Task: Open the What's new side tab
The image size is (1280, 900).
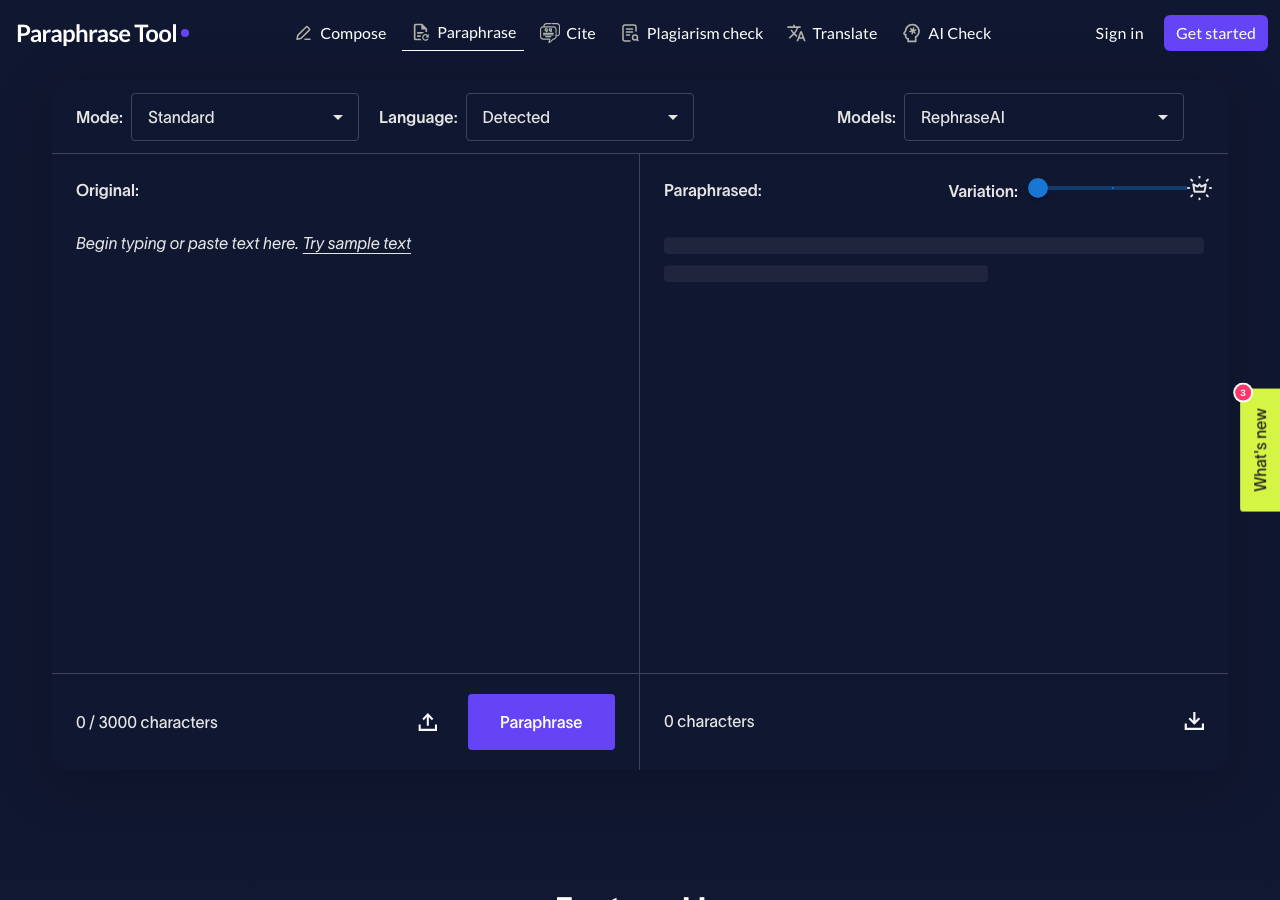Action: (1260, 450)
